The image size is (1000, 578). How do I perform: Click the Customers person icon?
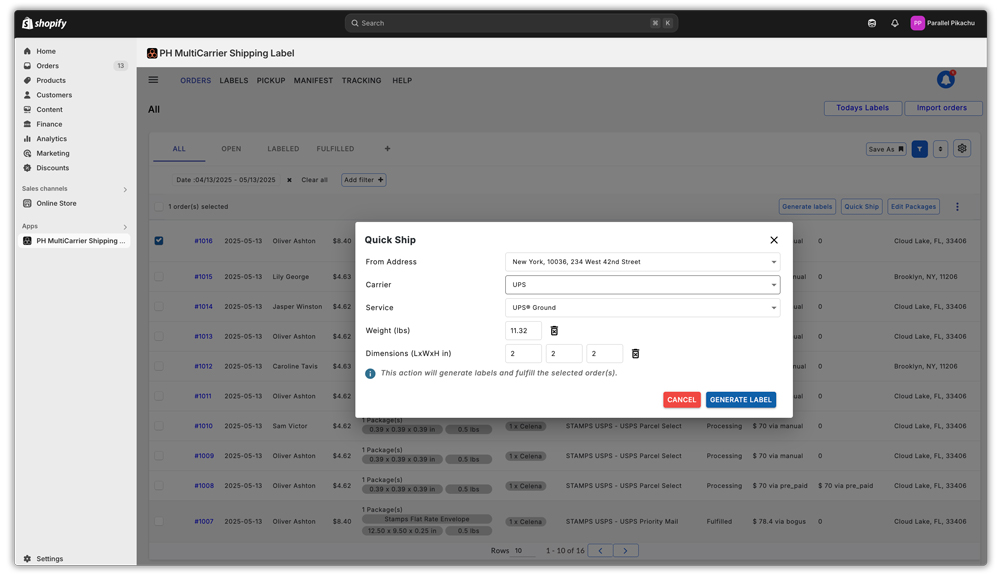point(27,95)
